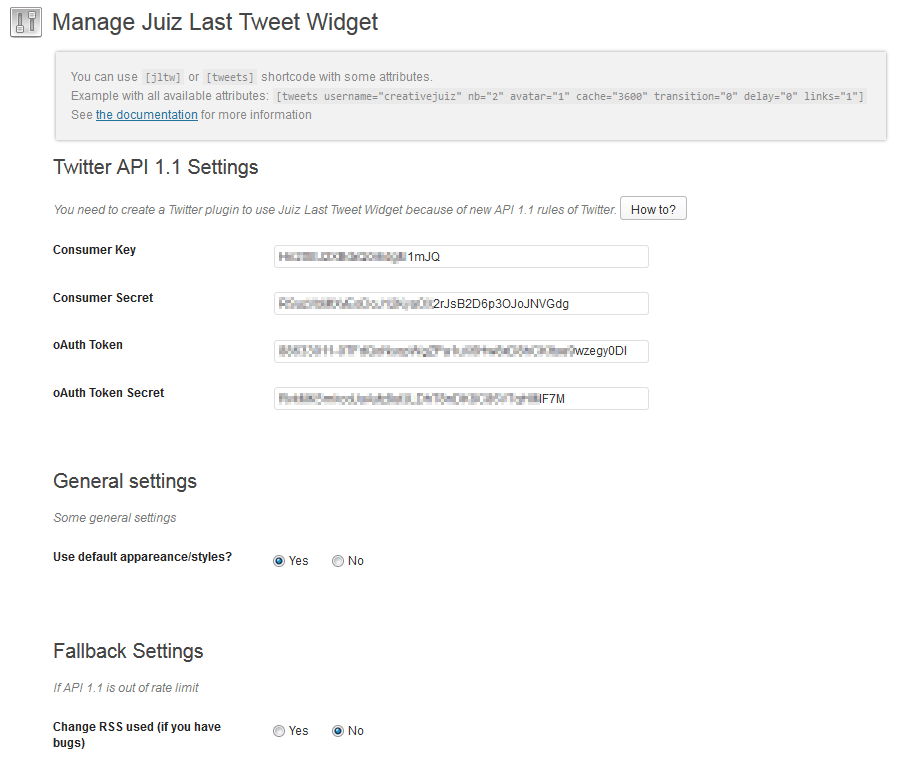Click the Manage Juiz Last Tweet Widget title

215,22
